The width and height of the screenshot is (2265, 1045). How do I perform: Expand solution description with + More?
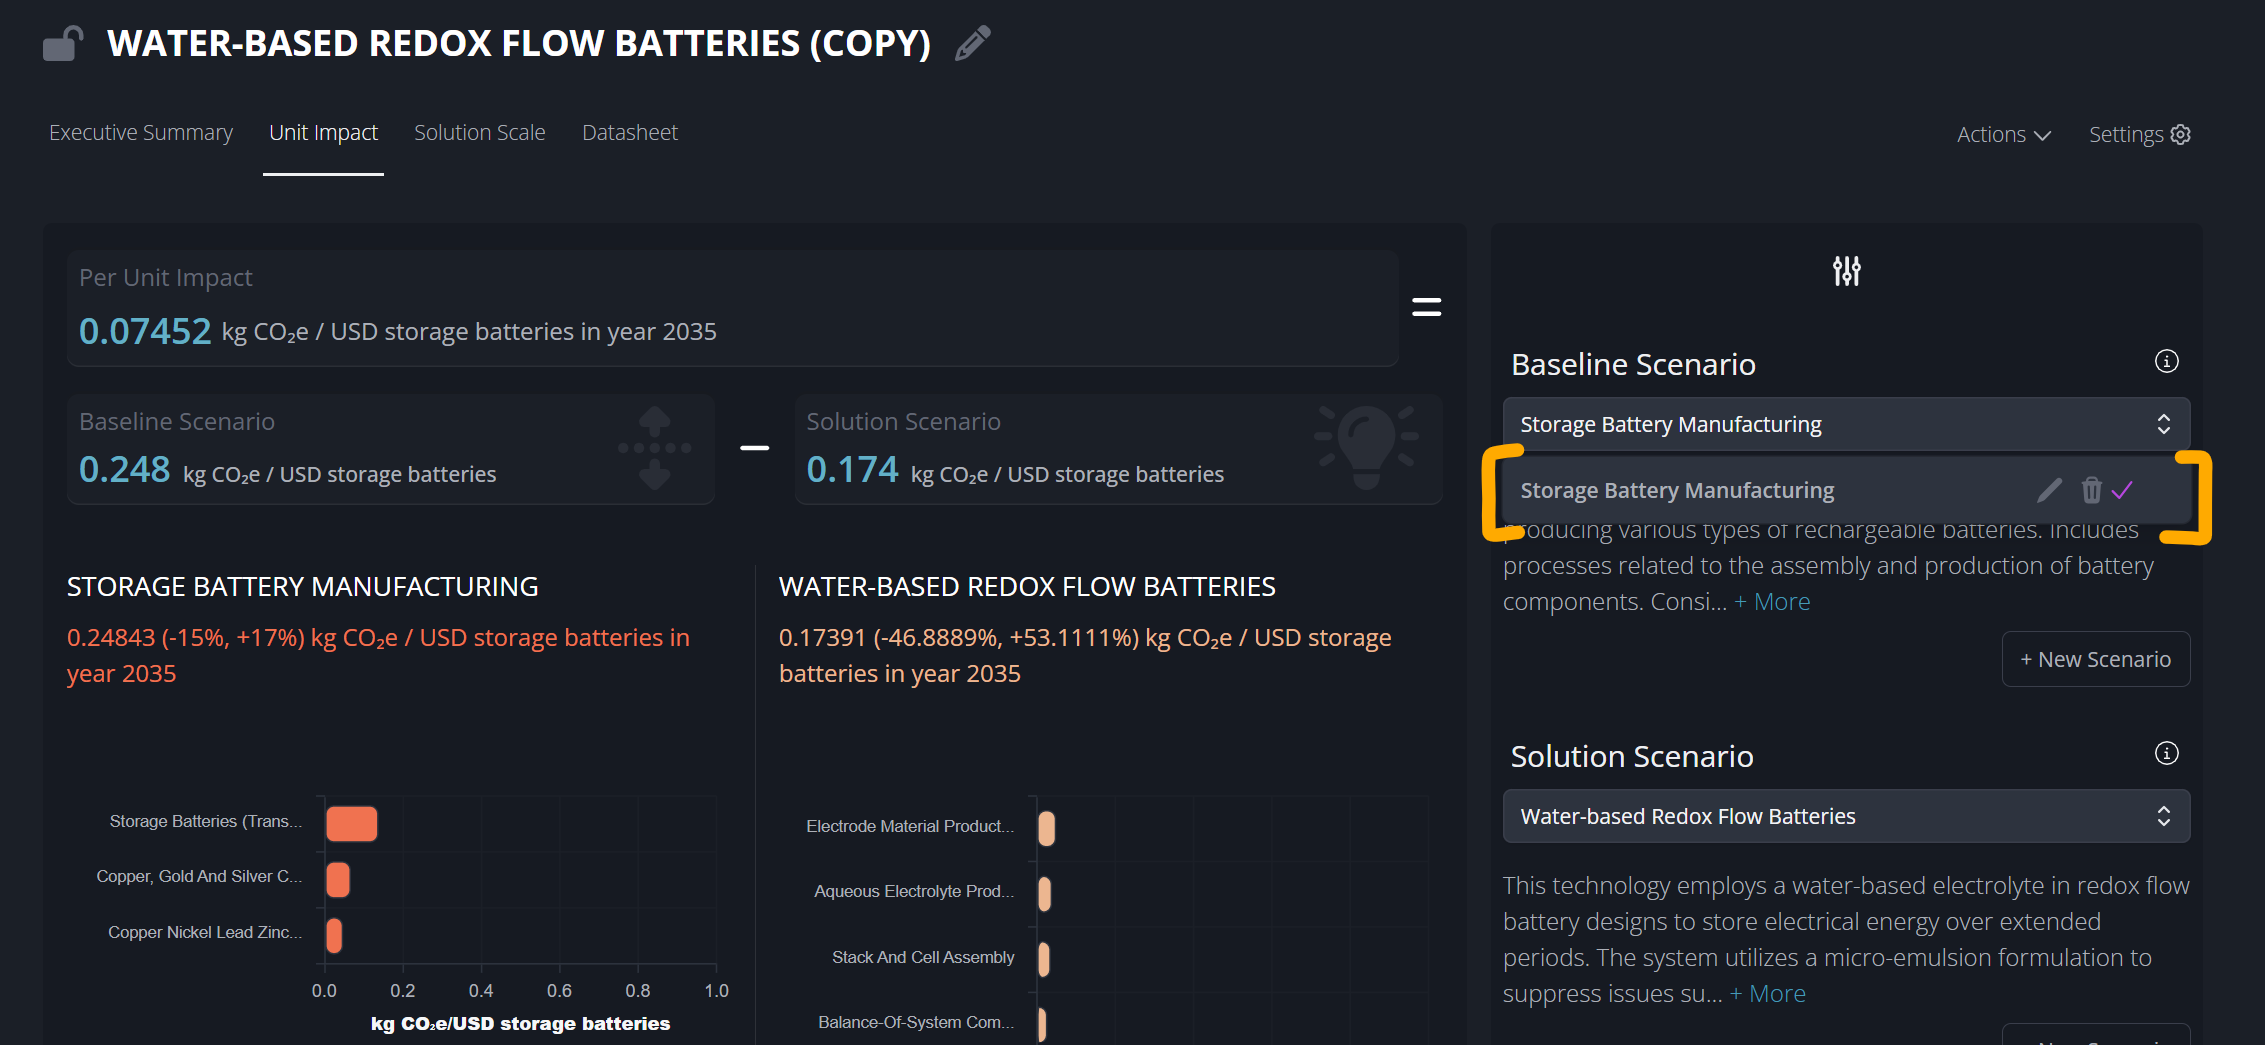[1768, 993]
